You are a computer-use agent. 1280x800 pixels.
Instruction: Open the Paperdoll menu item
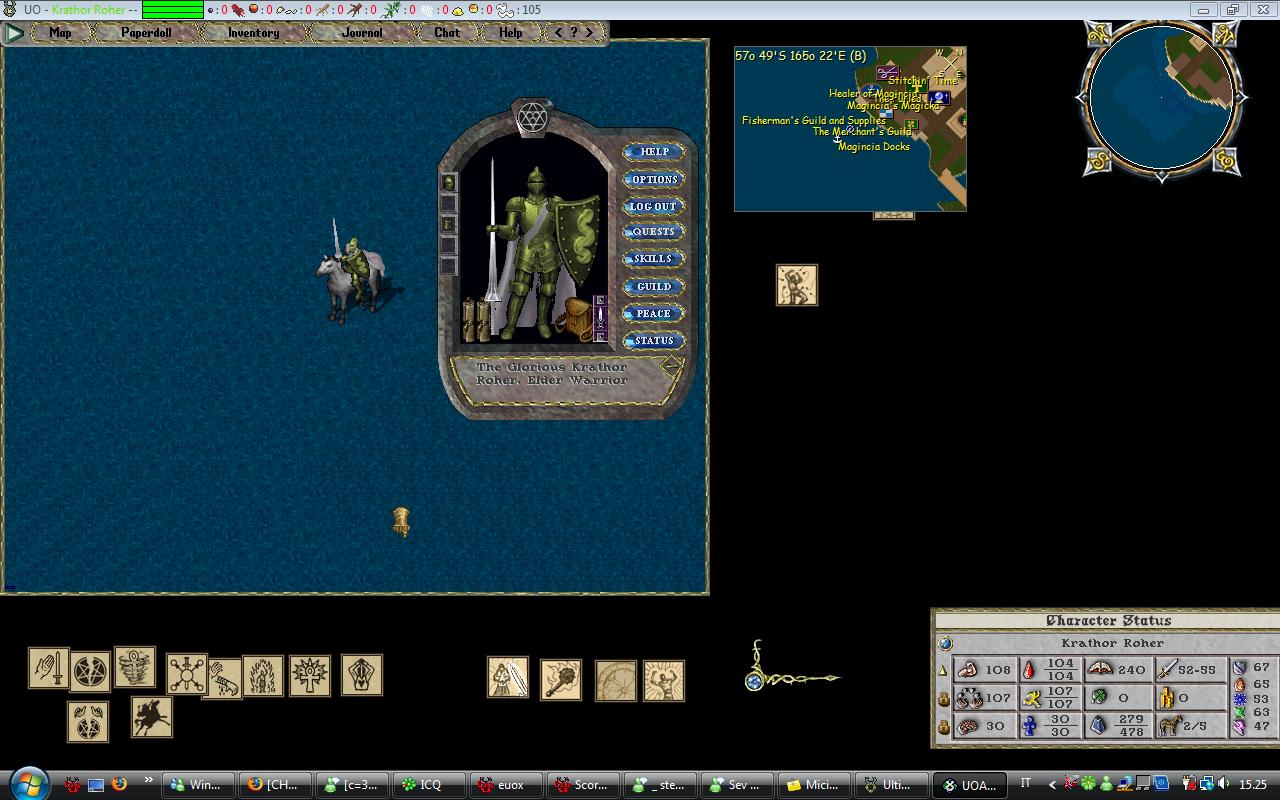[146, 32]
